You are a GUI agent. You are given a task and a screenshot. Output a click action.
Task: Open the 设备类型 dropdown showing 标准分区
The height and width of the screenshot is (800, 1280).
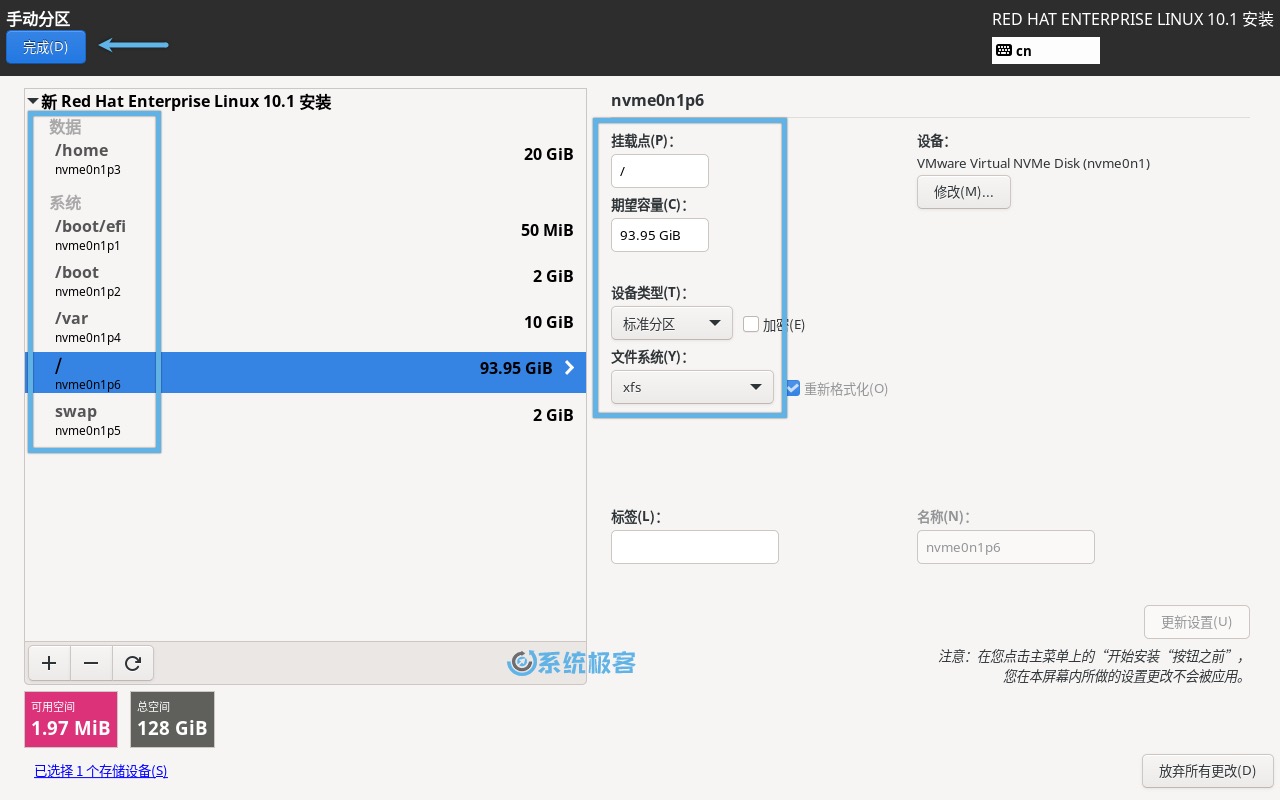click(671, 323)
